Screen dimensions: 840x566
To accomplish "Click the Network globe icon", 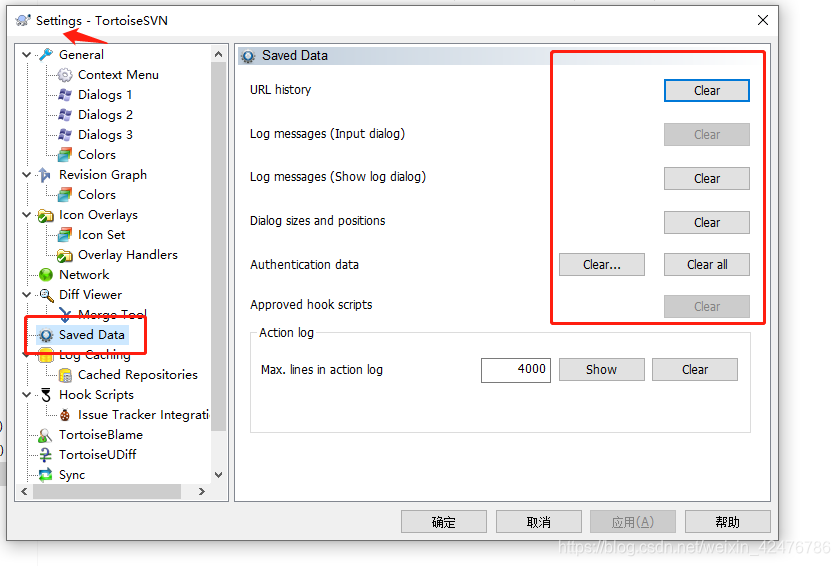I will pyautogui.click(x=46, y=275).
